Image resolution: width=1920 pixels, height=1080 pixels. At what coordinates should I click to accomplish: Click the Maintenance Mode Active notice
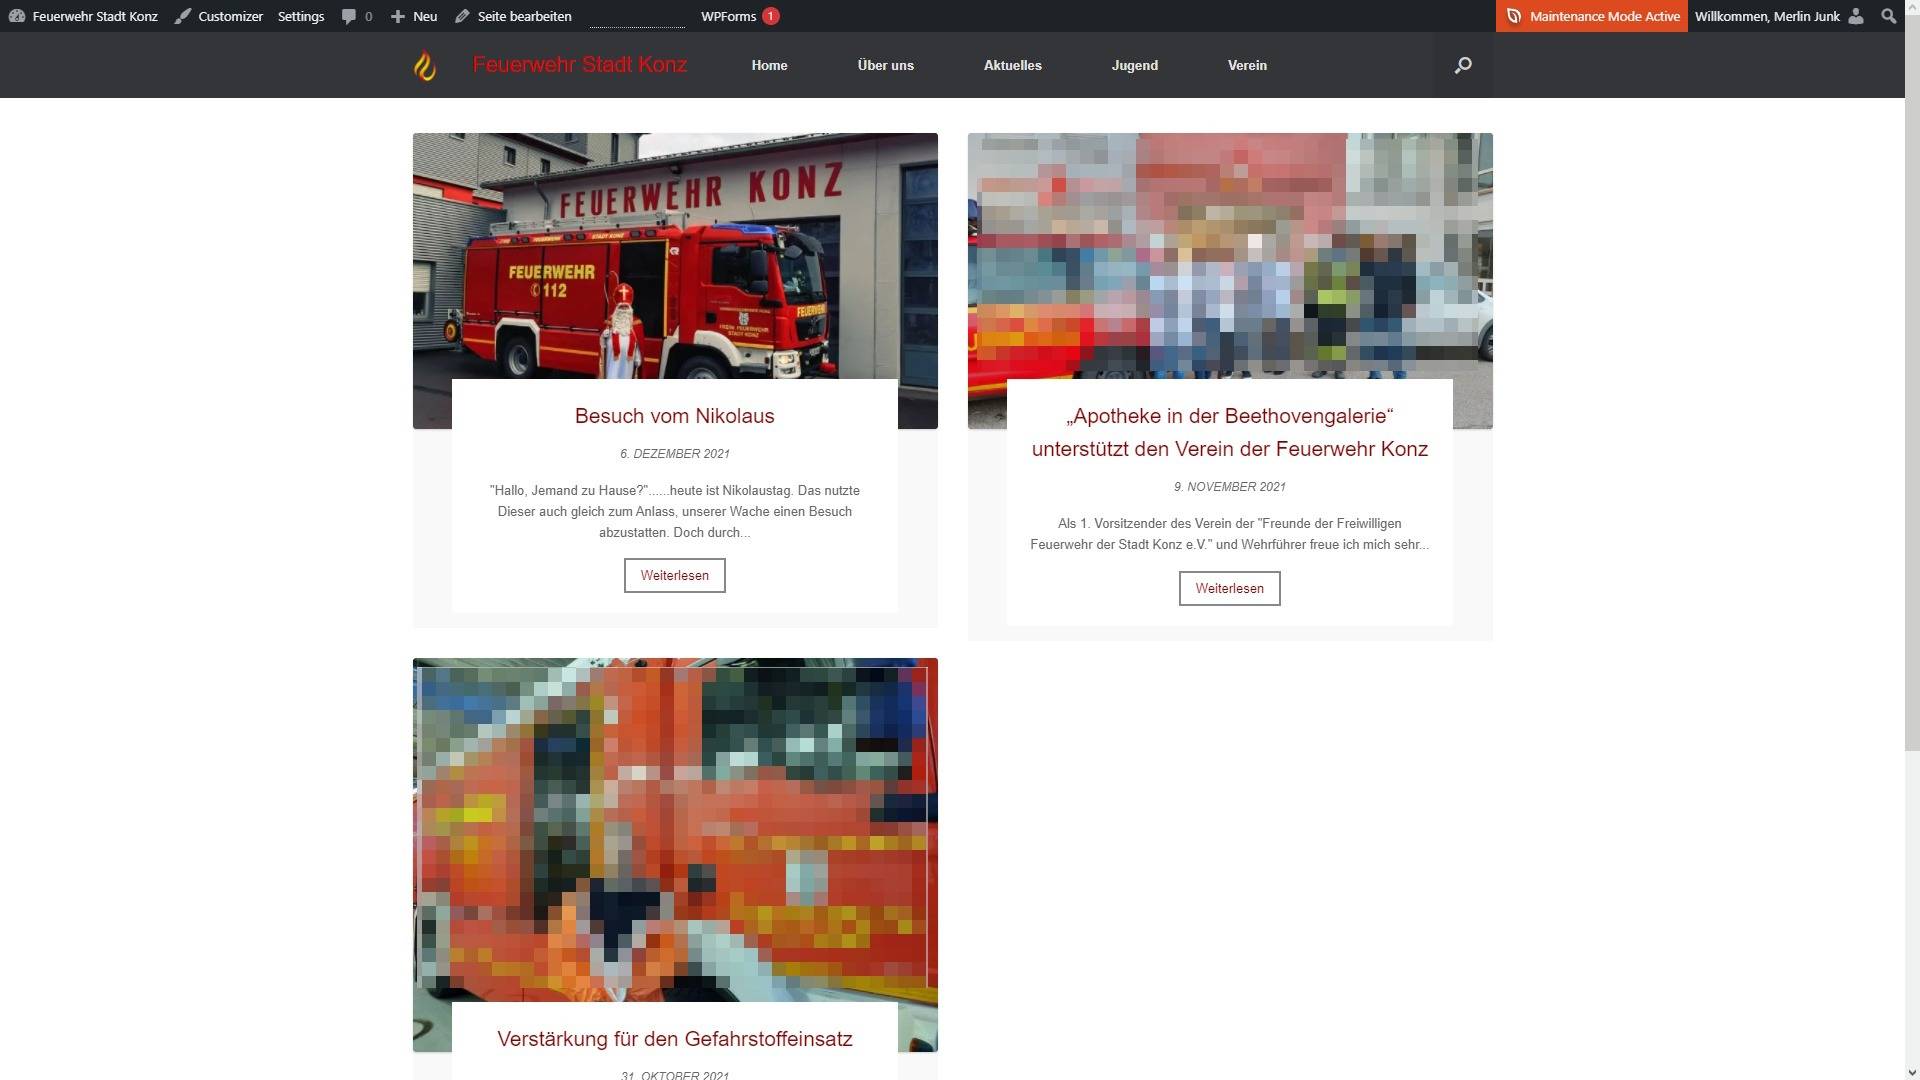tap(1591, 16)
